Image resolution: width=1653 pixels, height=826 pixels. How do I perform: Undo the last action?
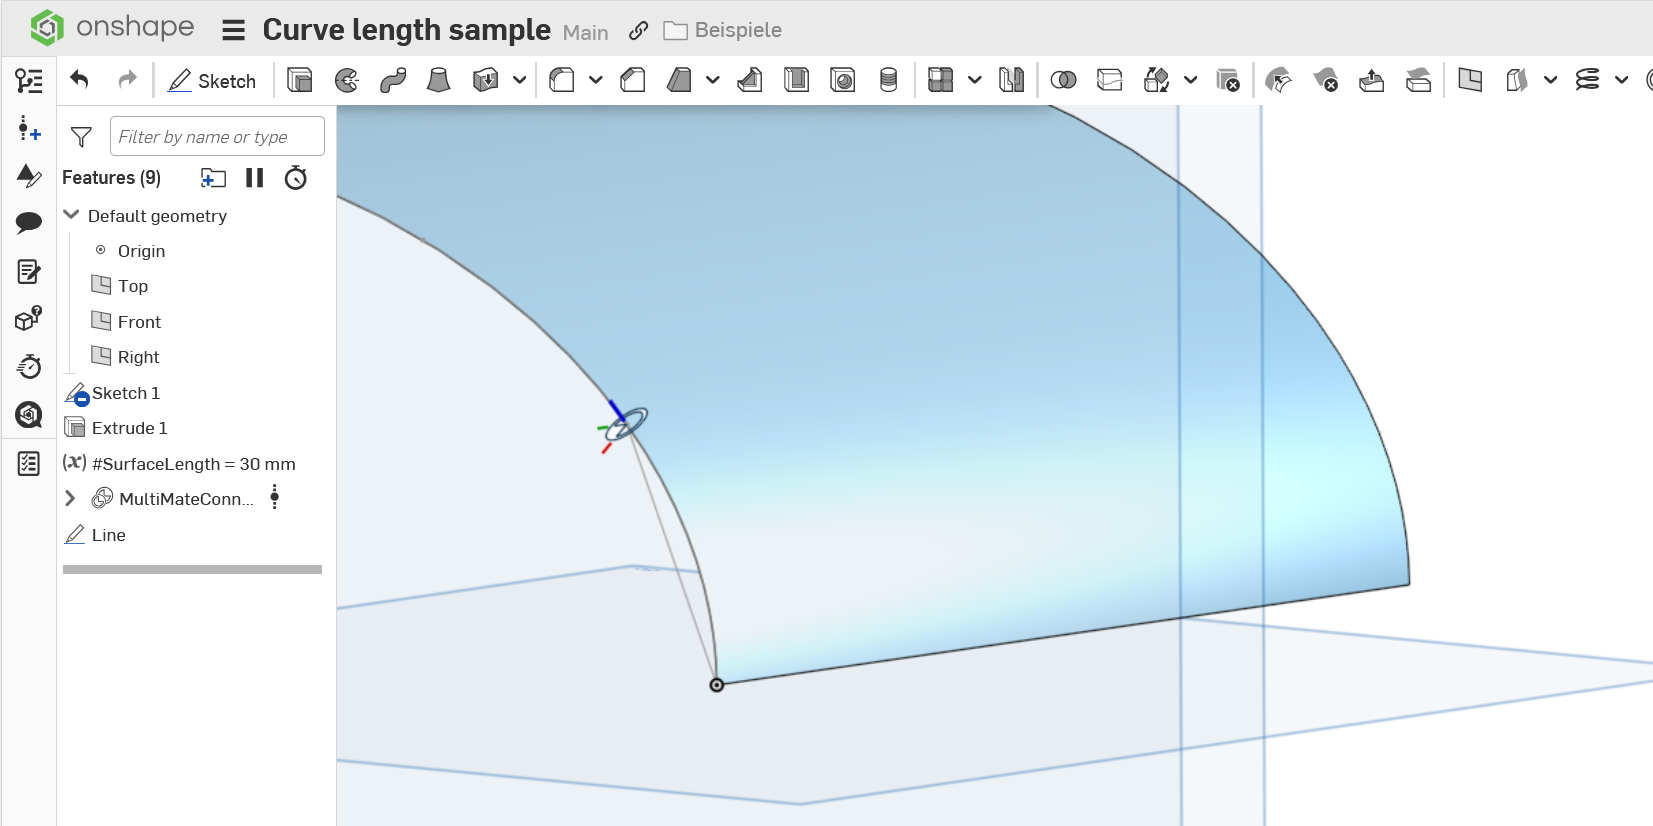click(80, 80)
